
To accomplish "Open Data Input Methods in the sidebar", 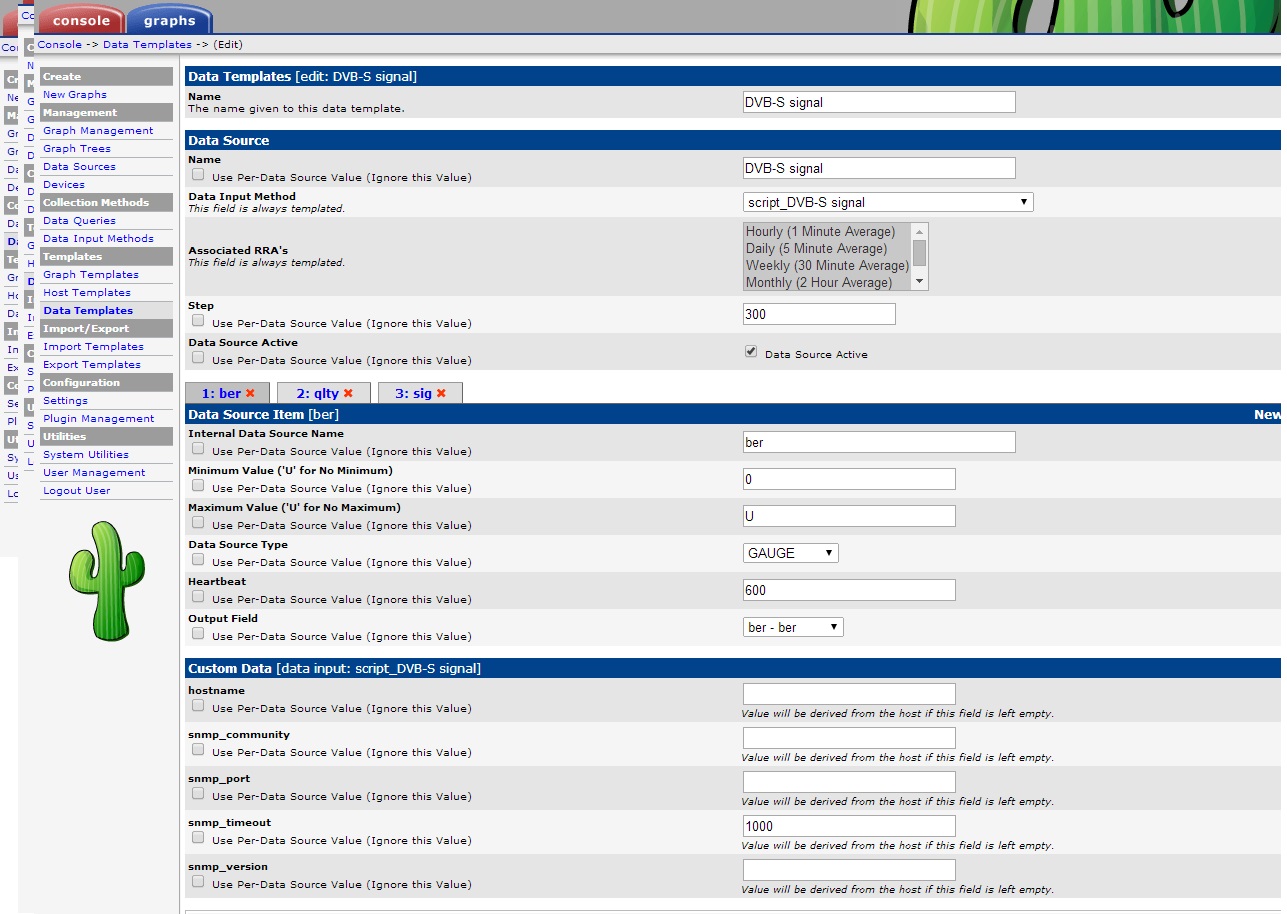I will pyautogui.click(x=98, y=239).
